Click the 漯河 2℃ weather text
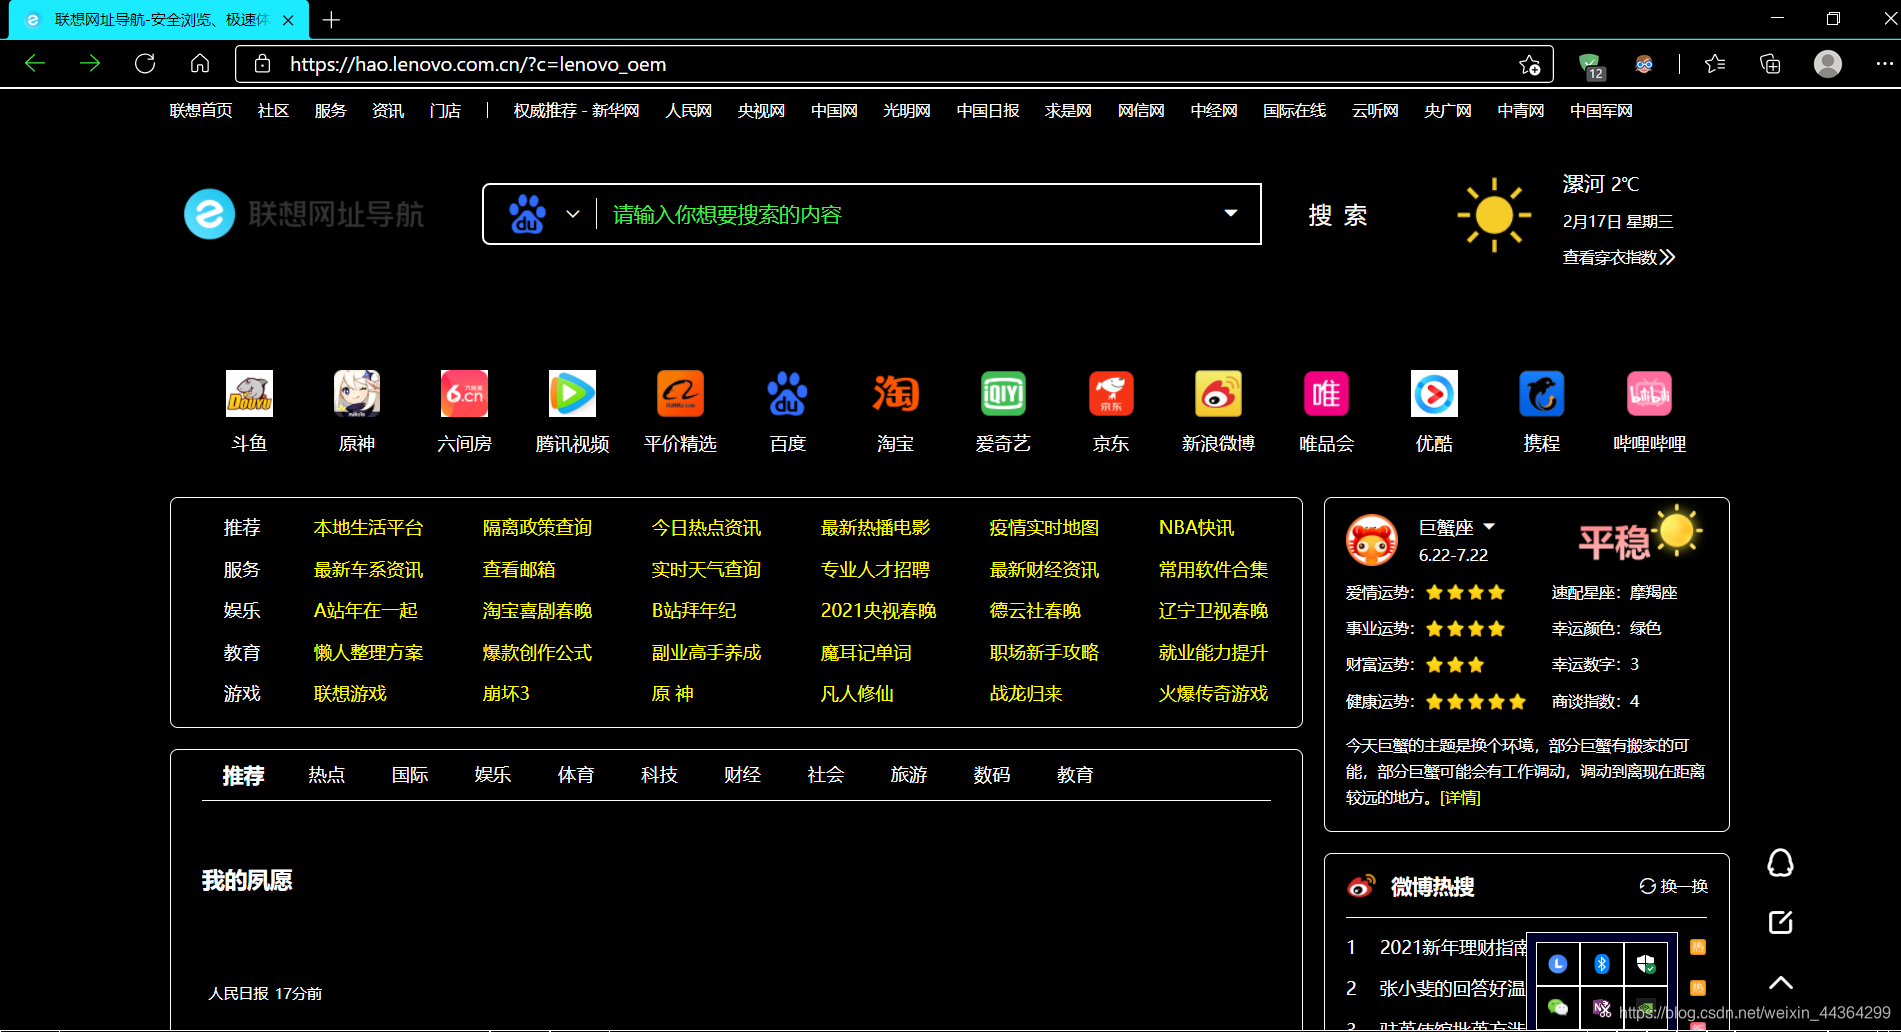This screenshot has height=1032, width=1901. click(x=1600, y=184)
